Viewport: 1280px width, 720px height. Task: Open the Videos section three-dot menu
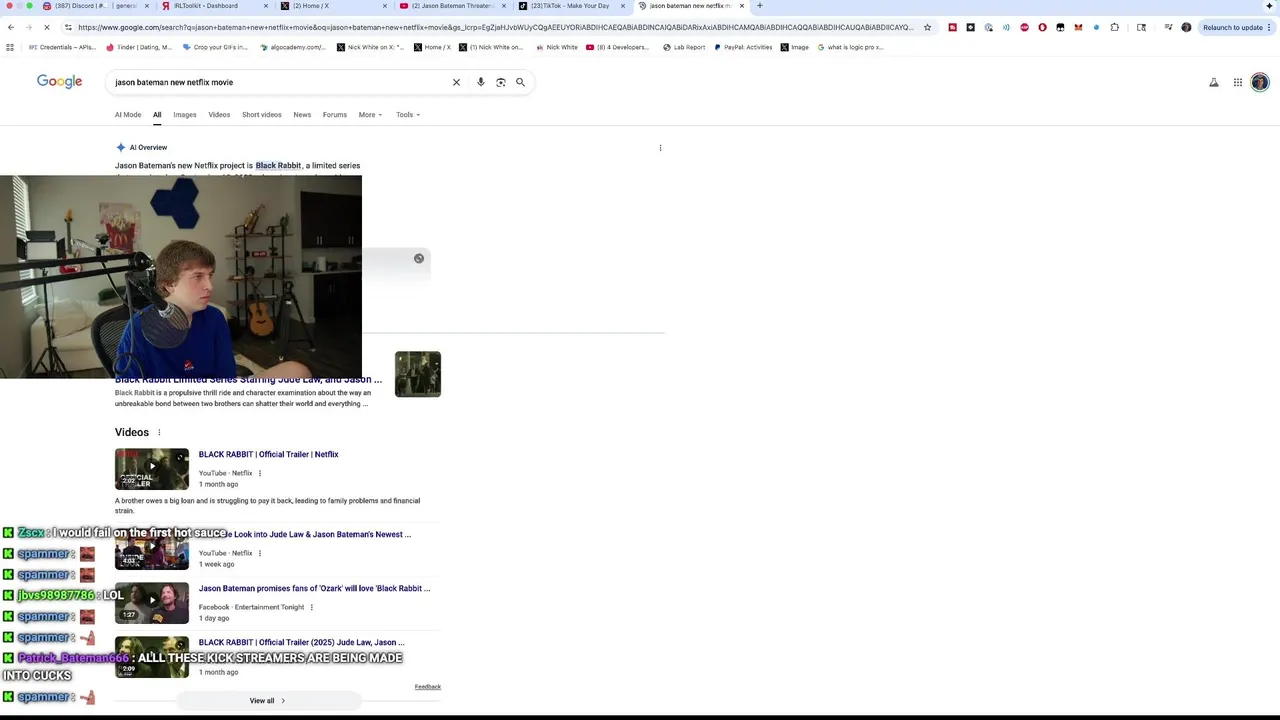pyautogui.click(x=159, y=432)
